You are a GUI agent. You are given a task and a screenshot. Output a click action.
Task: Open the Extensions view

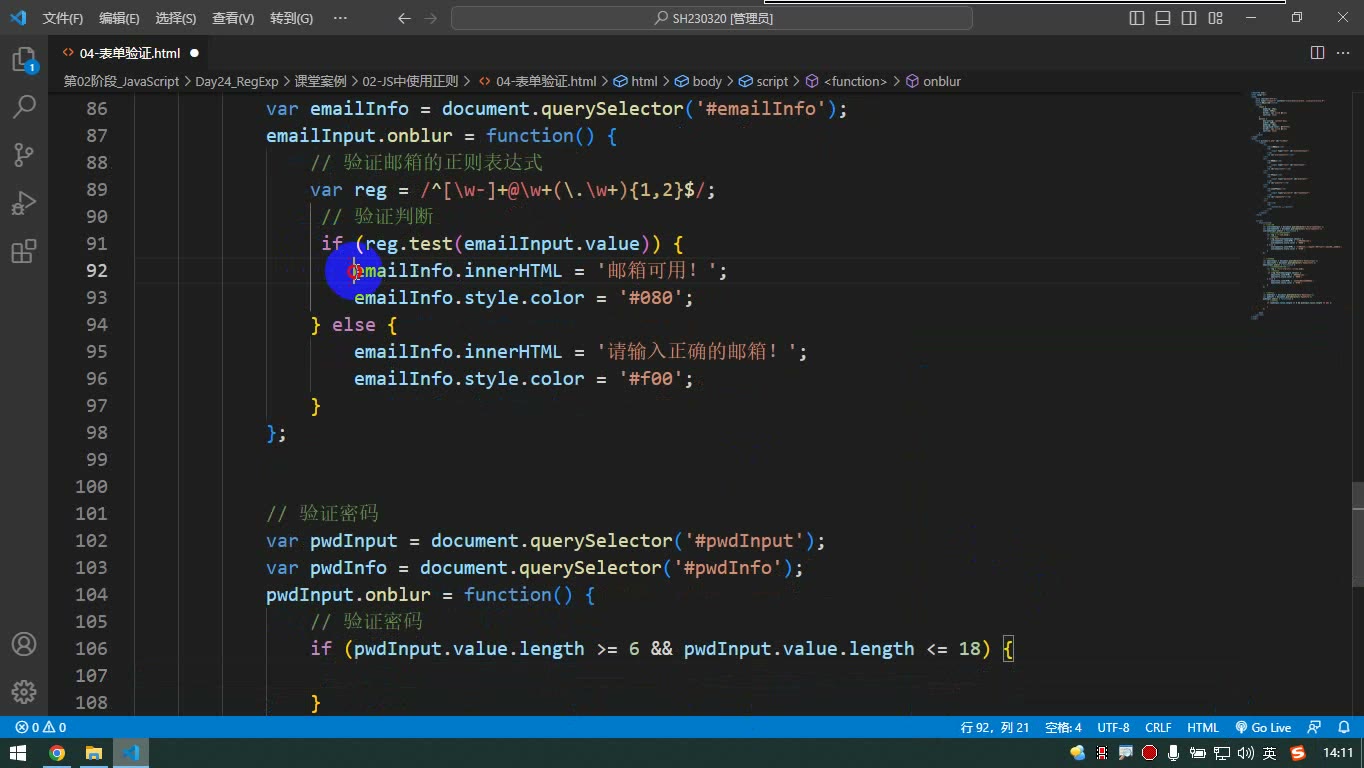[24, 250]
